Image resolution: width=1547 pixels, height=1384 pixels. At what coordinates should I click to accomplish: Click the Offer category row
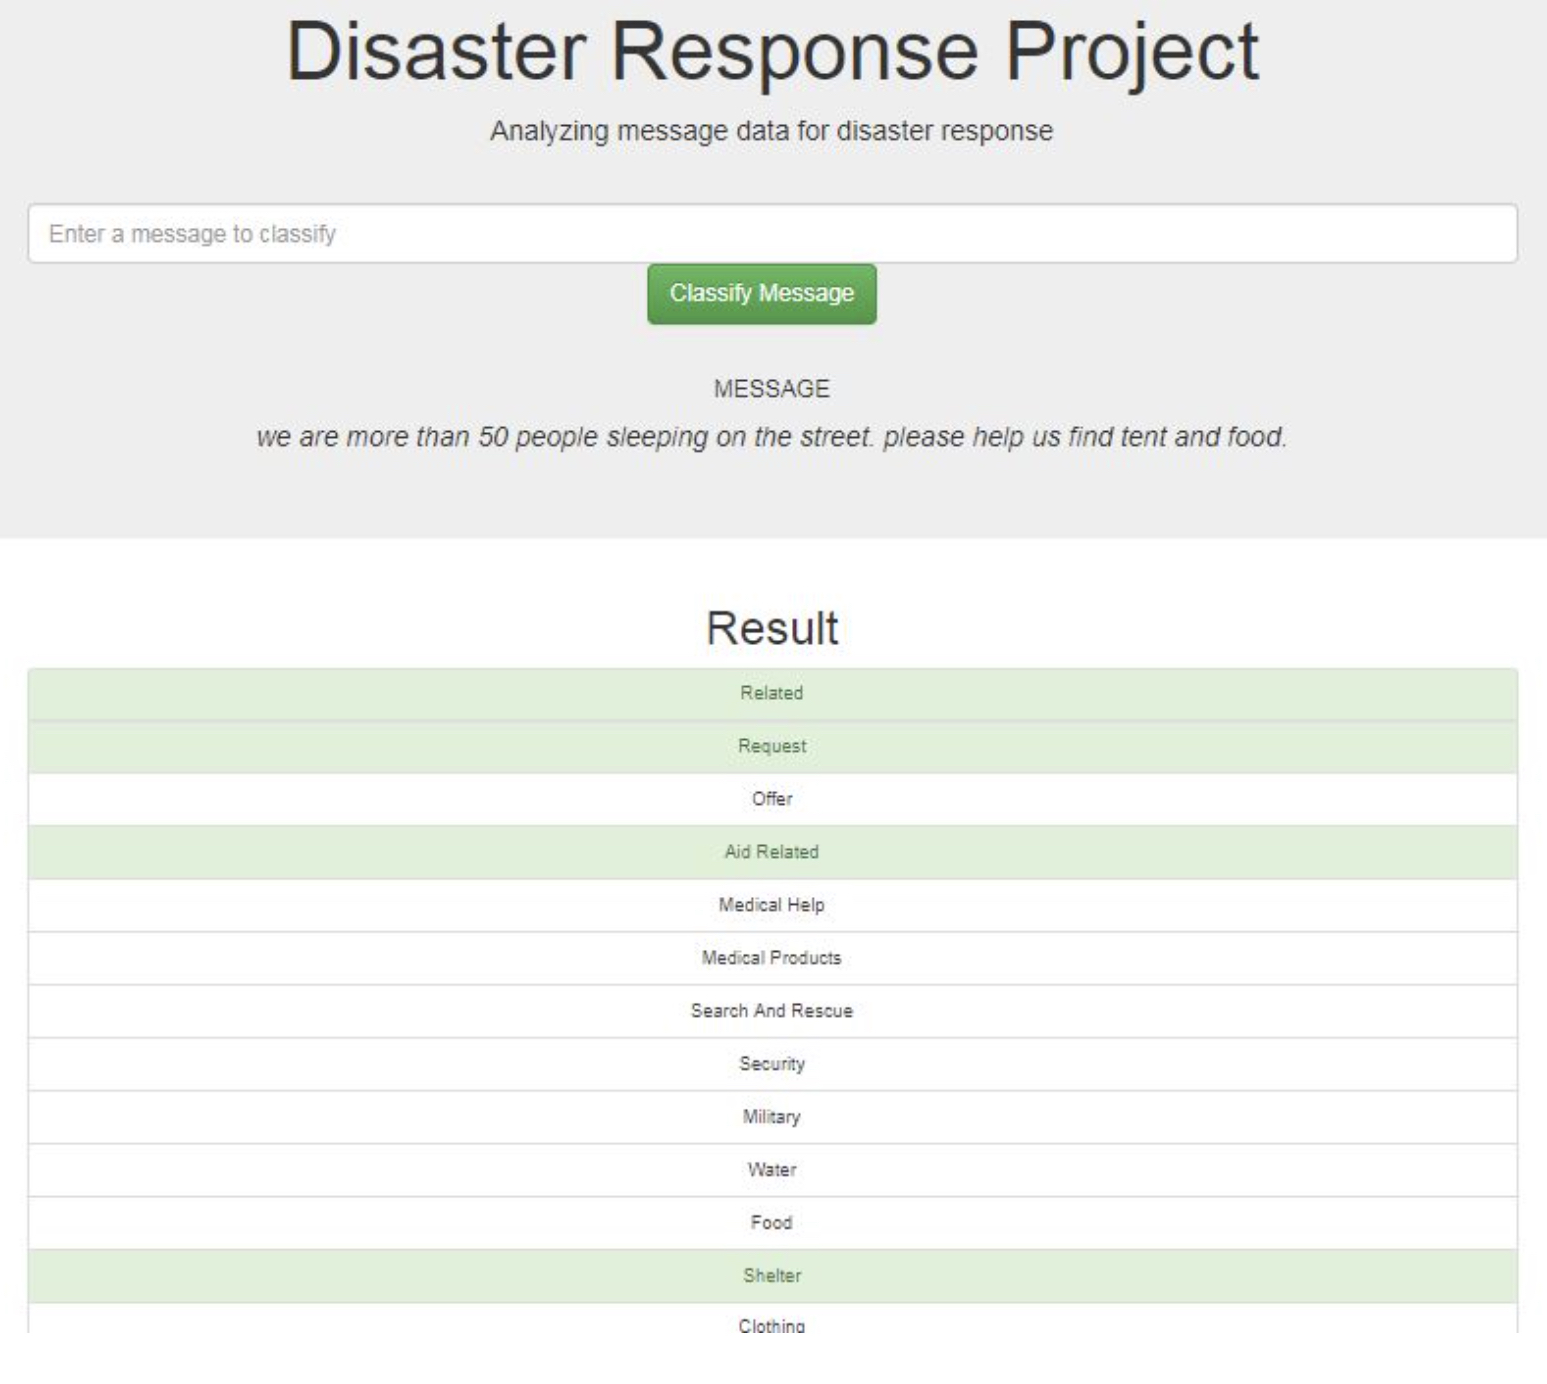[x=772, y=799]
